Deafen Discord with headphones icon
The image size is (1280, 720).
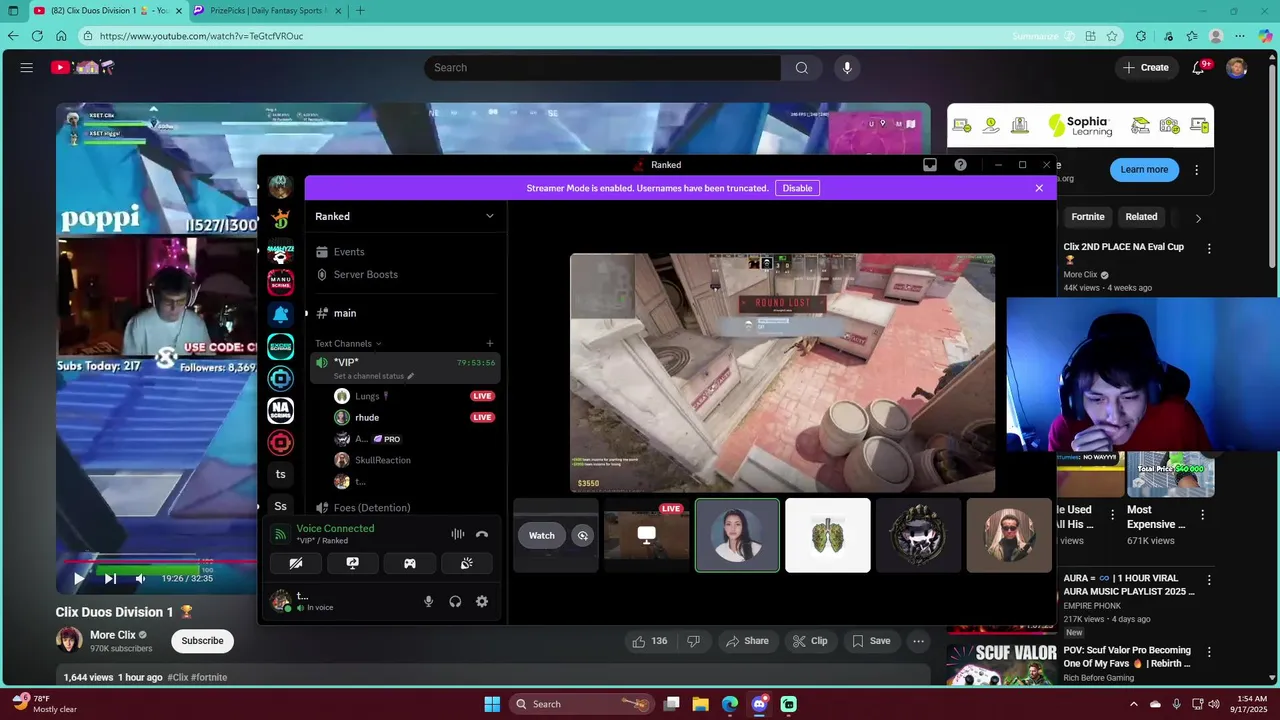click(455, 601)
